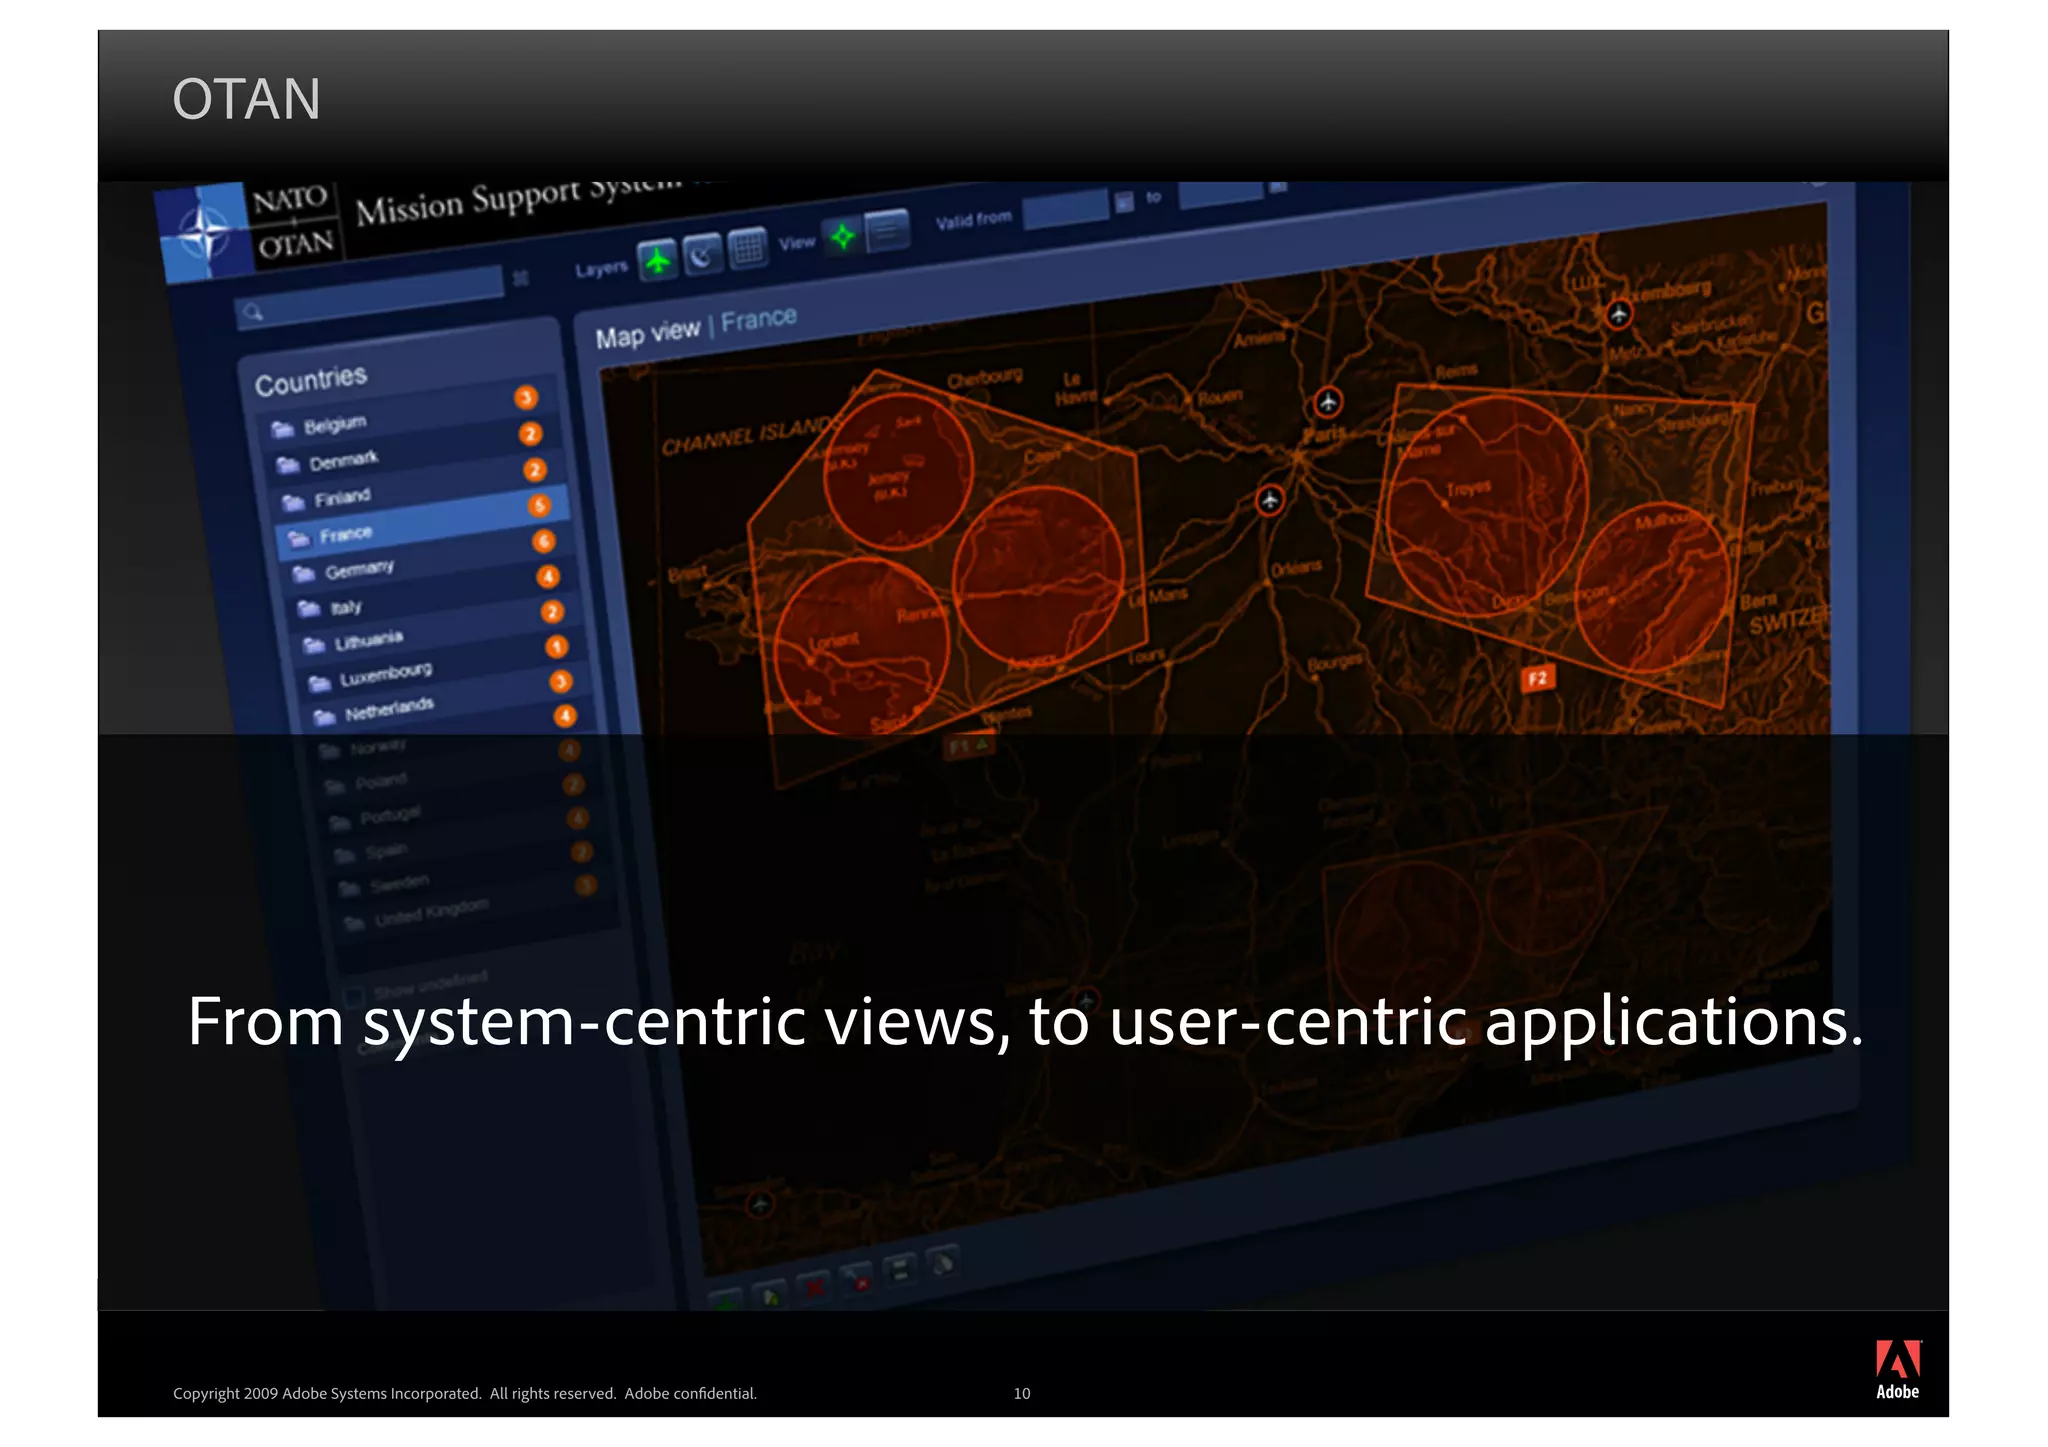Click the 'to' end date field
The height and width of the screenshot is (1447, 2048).
(x=1220, y=194)
